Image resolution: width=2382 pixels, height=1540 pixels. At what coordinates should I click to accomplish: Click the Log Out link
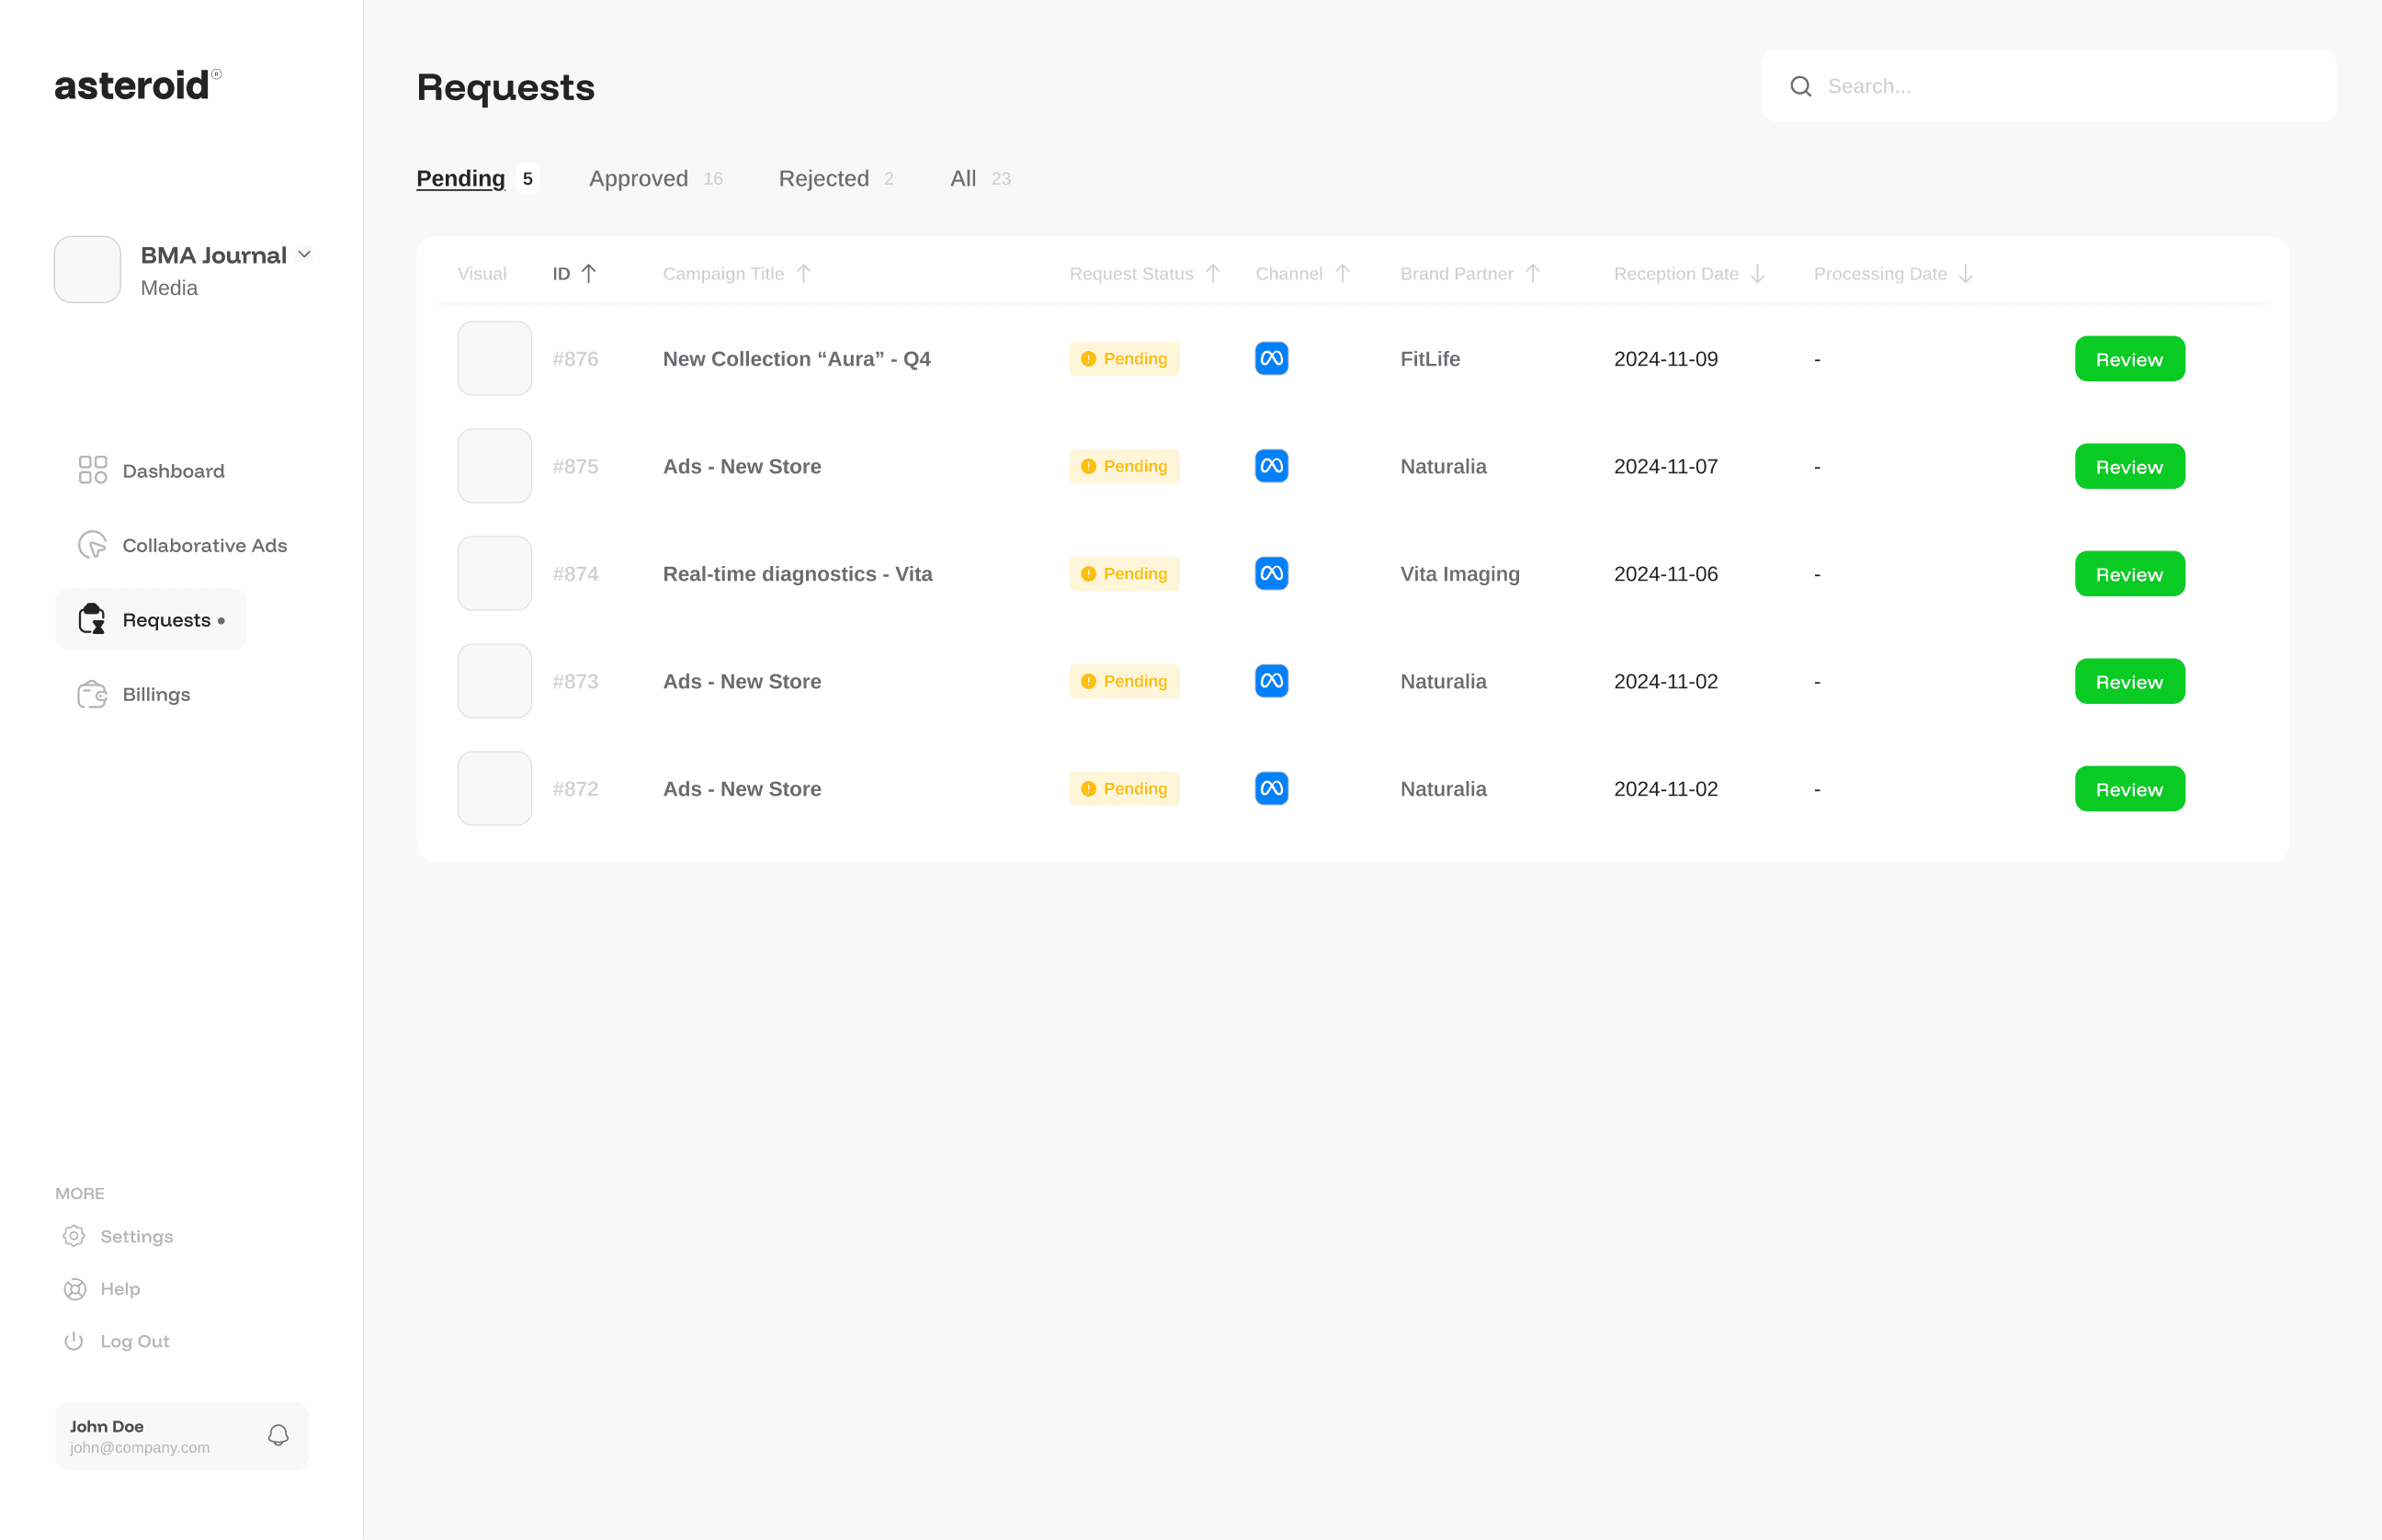point(116,1341)
